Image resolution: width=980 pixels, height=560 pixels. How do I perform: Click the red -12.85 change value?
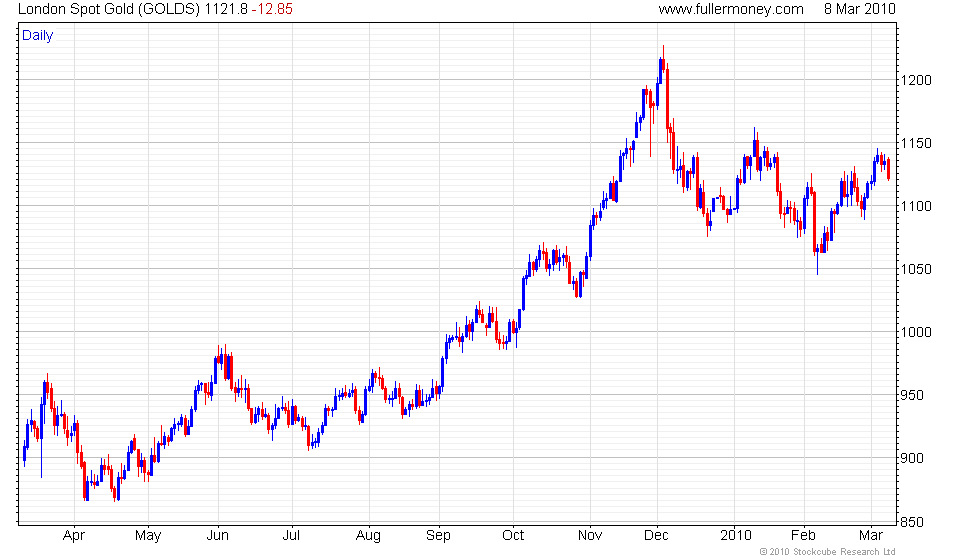[272, 9]
